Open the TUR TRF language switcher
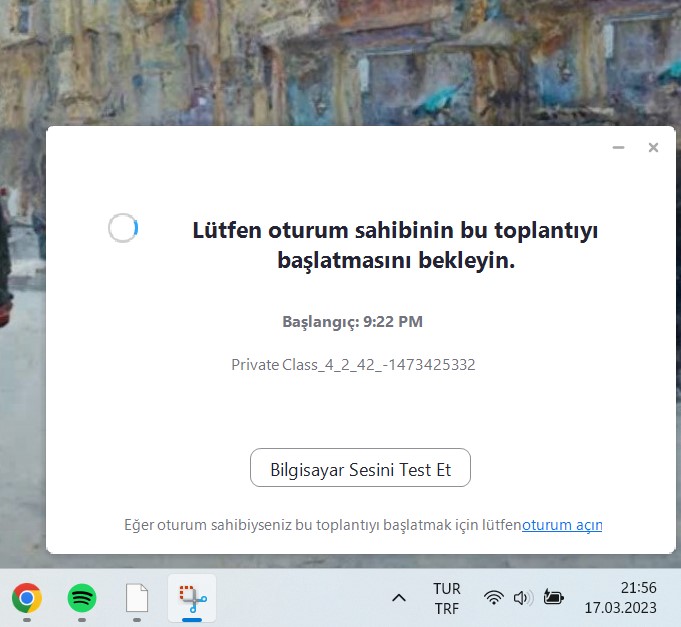 point(446,598)
